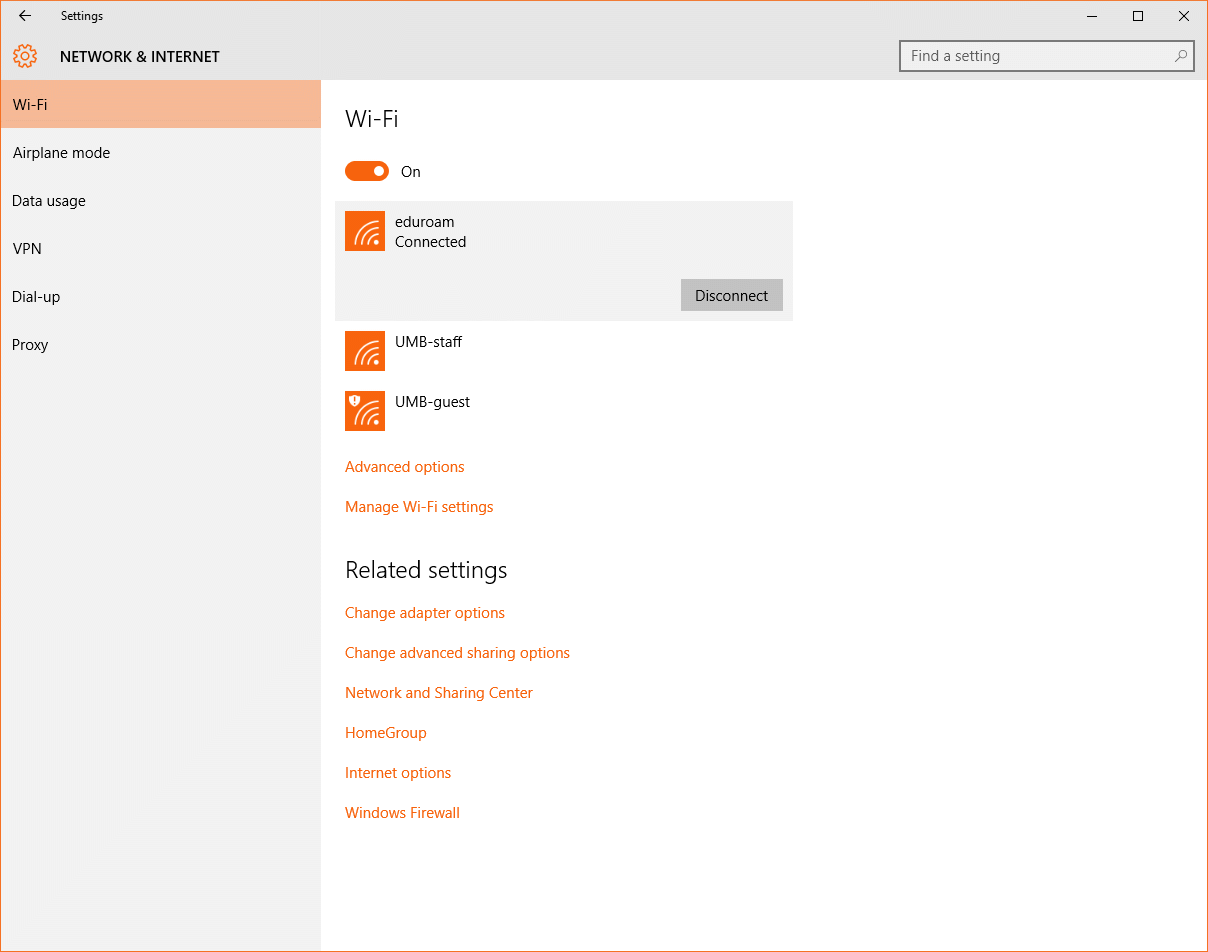Open Windows Firewall link
The width and height of the screenshot is (1208, 952).
tap(402, 813)
